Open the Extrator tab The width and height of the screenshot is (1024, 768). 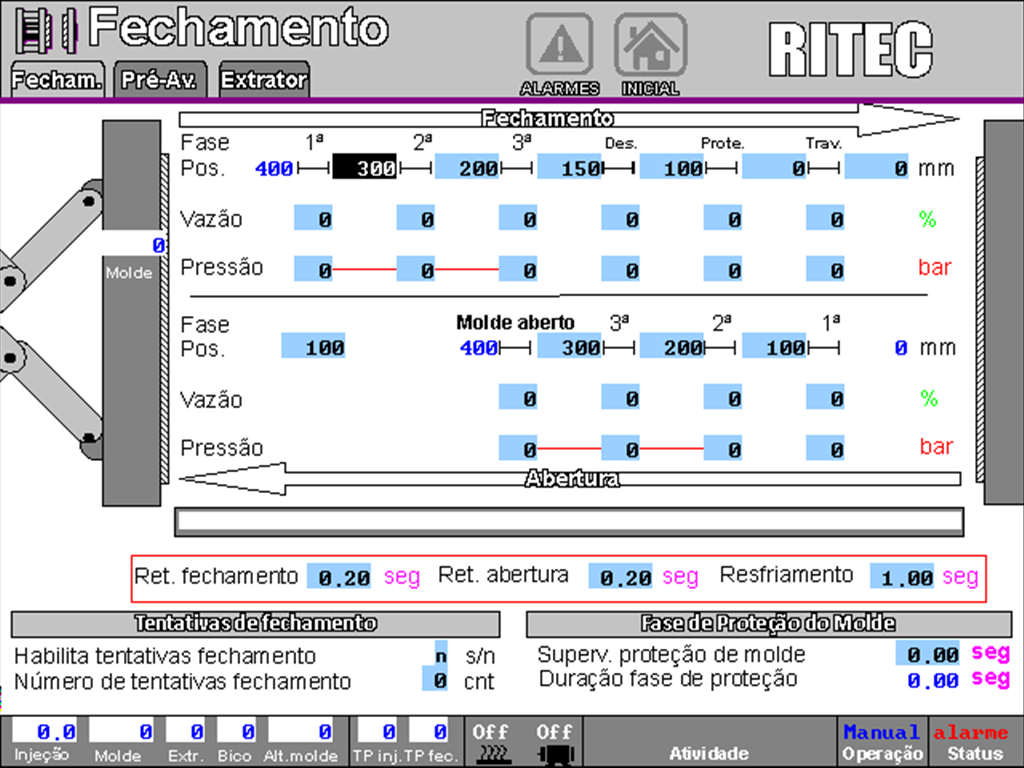point(262,78)
